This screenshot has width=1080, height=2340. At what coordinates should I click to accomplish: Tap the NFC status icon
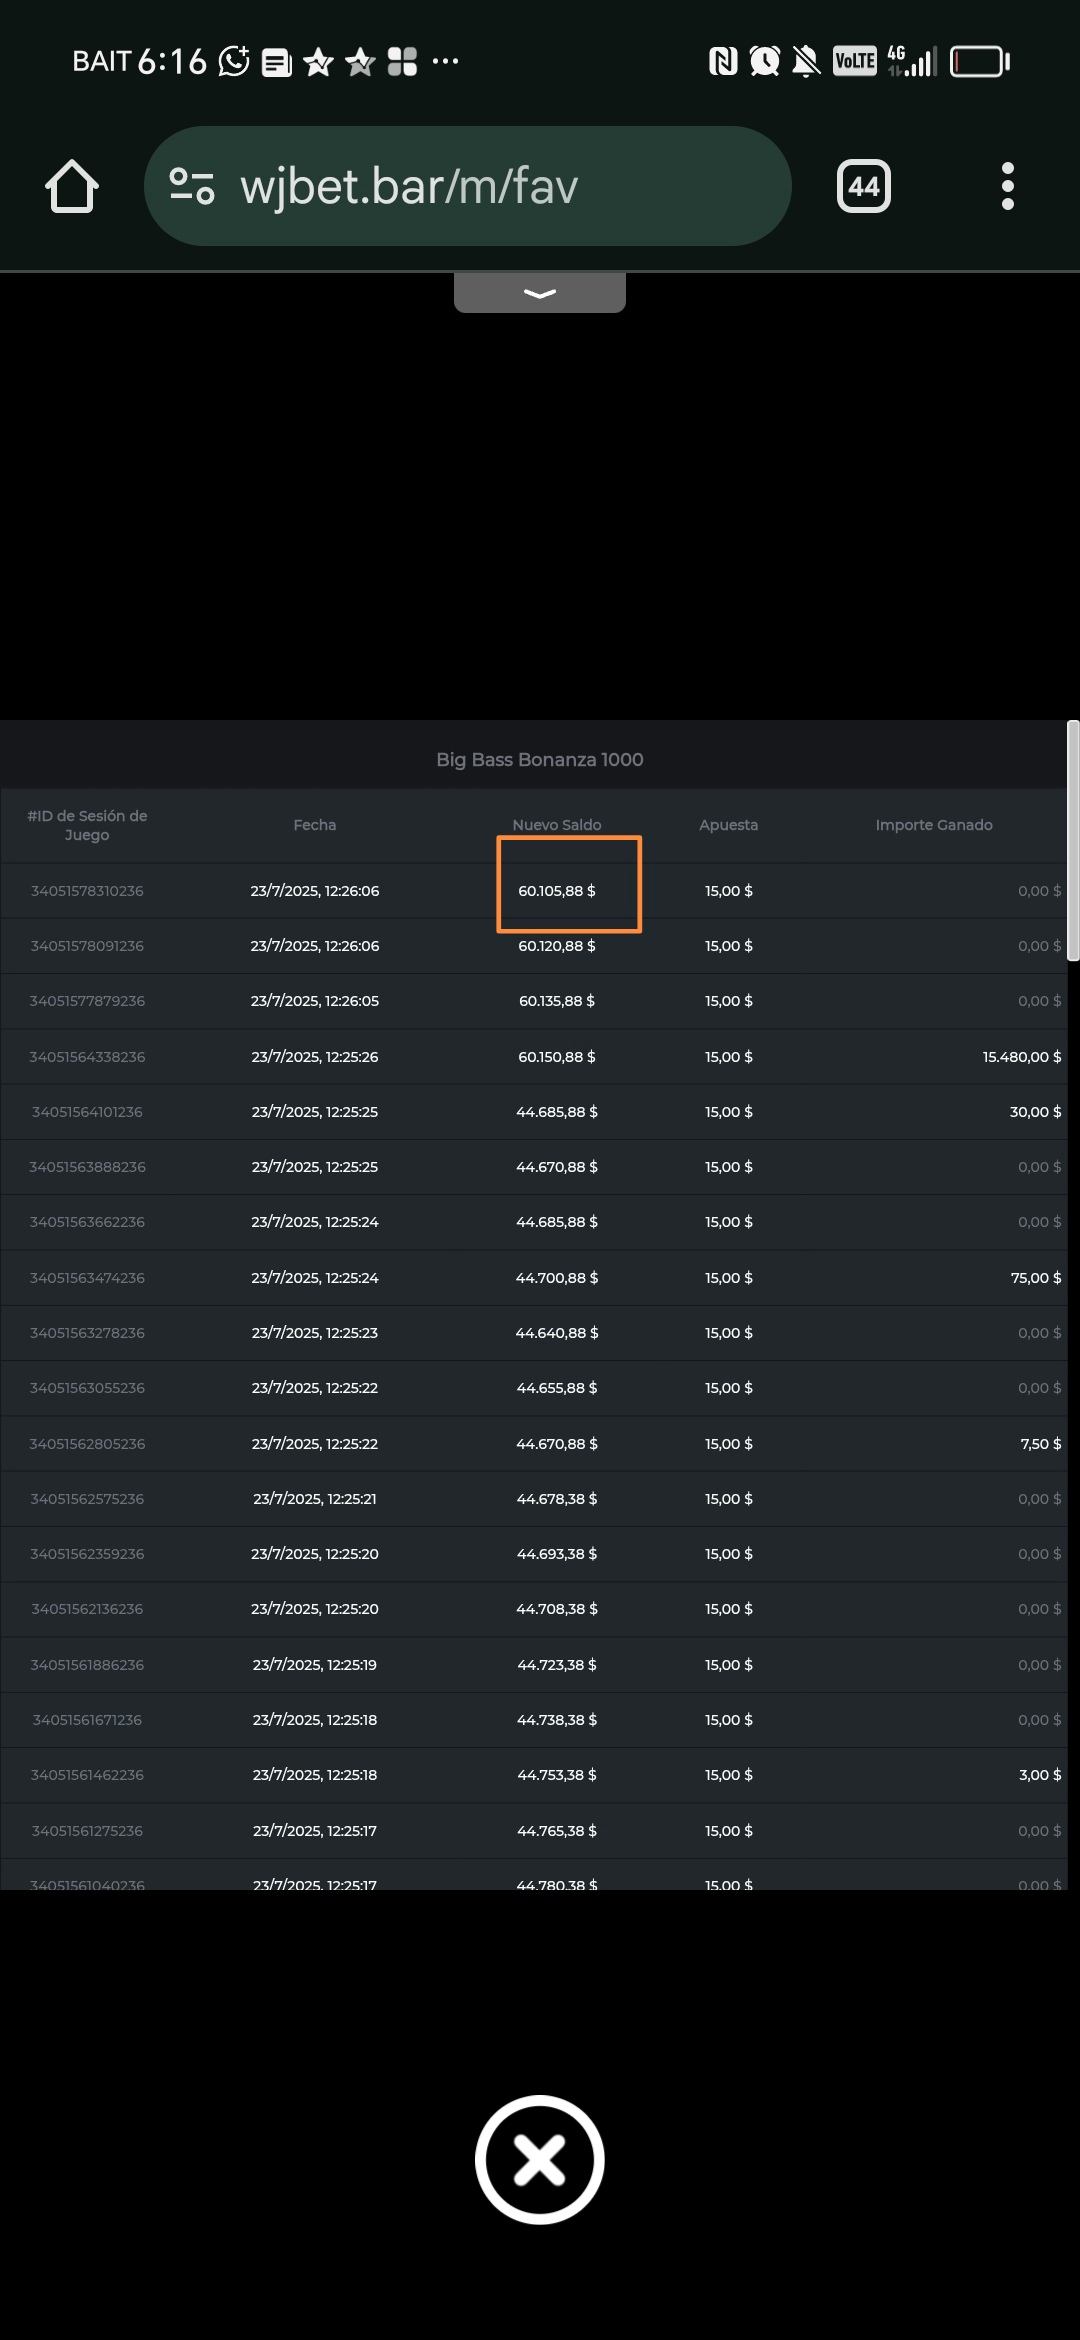[x=723, y=62]
